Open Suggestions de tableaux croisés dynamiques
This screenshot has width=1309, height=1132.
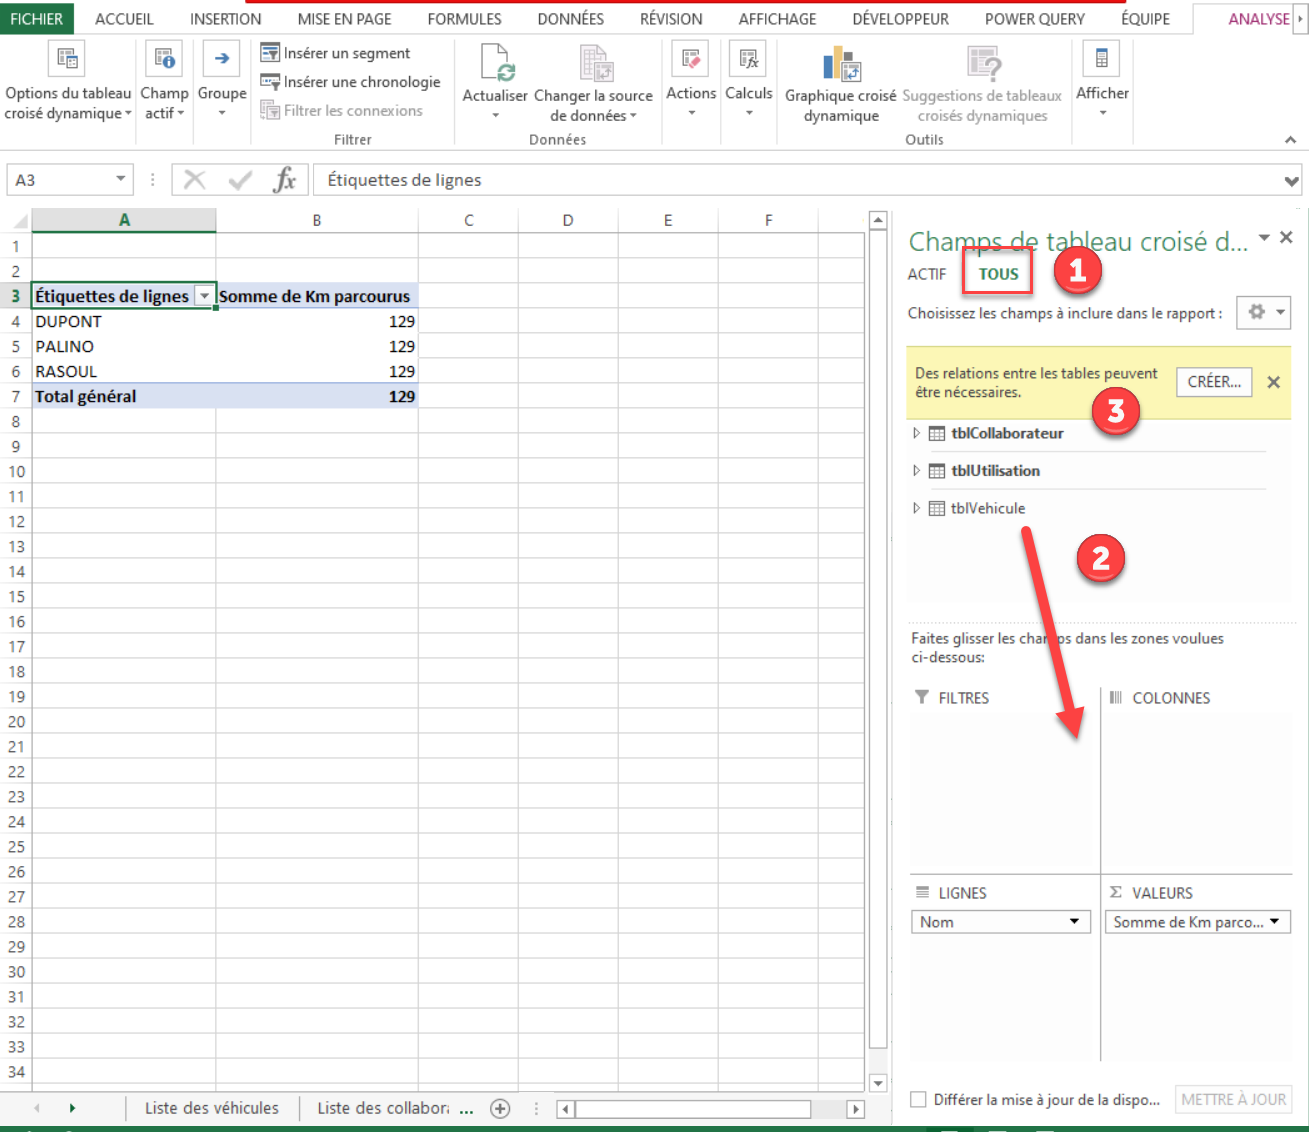[x=982, y=85]
